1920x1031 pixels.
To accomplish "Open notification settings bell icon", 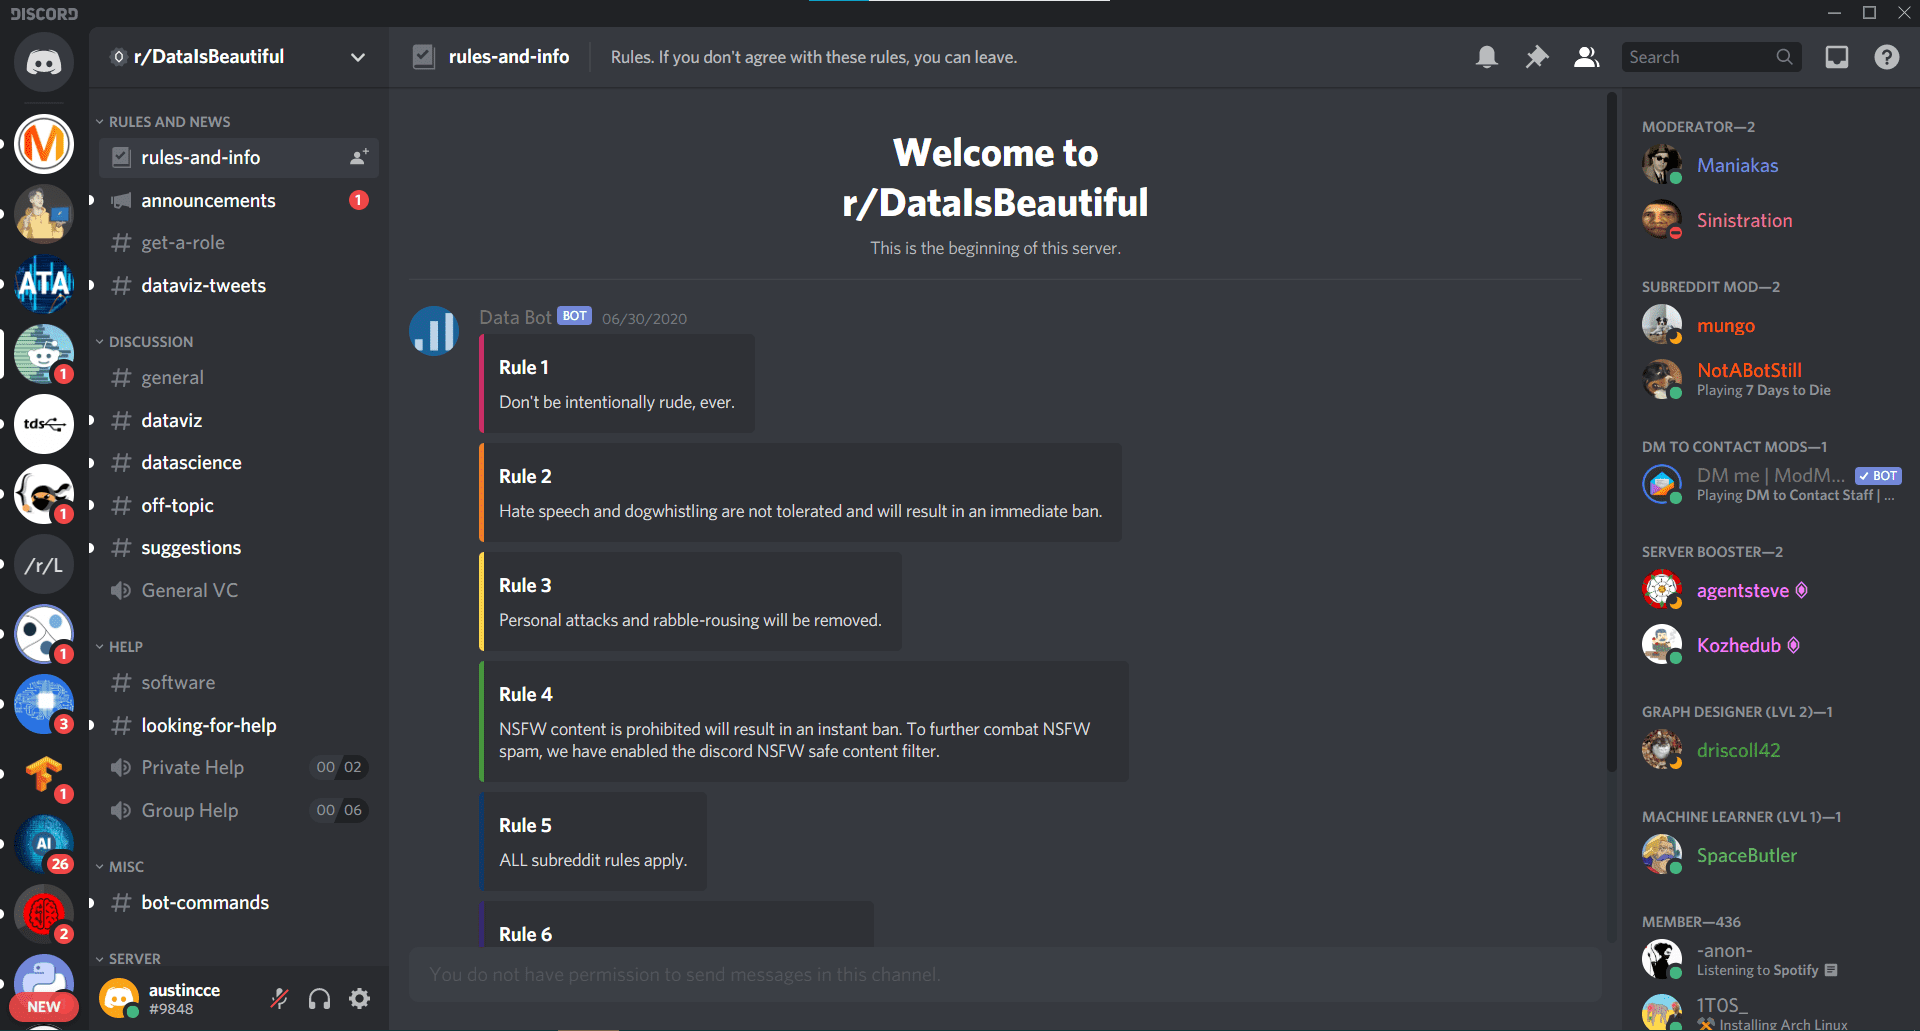I will 1487,57.
